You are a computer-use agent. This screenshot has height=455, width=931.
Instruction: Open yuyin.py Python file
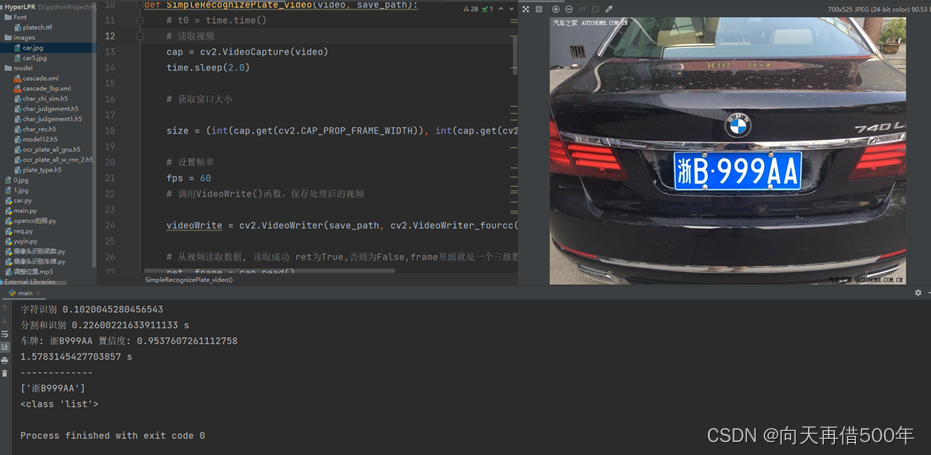click(x=21, y=241)
